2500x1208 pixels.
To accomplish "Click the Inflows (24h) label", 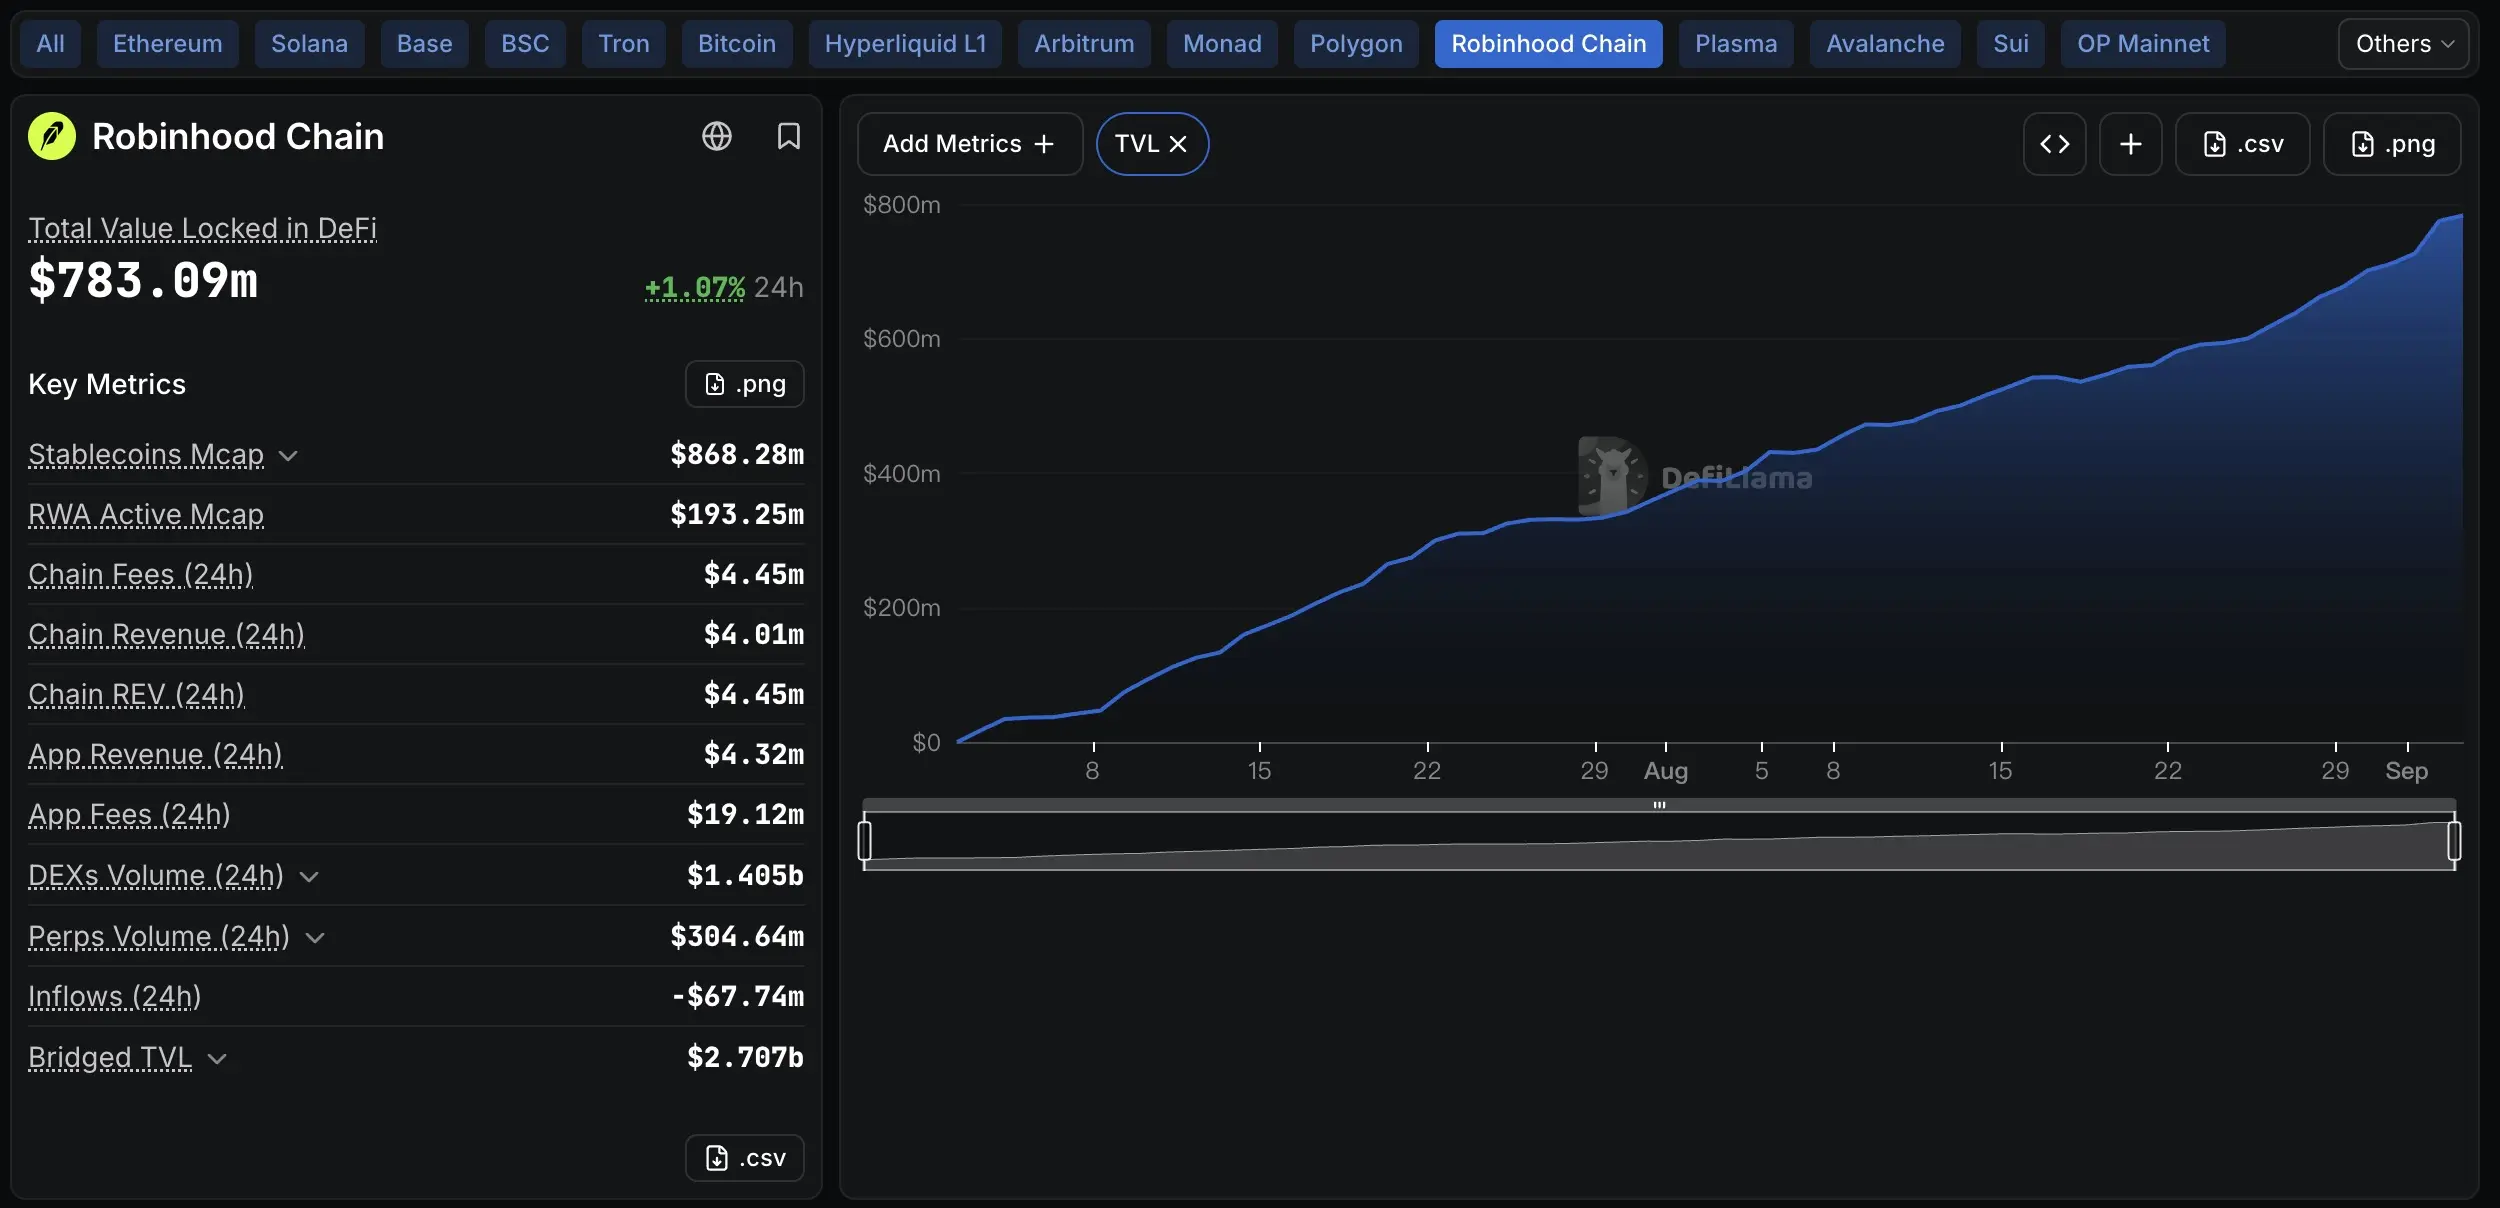I will (x=115, y=997).
